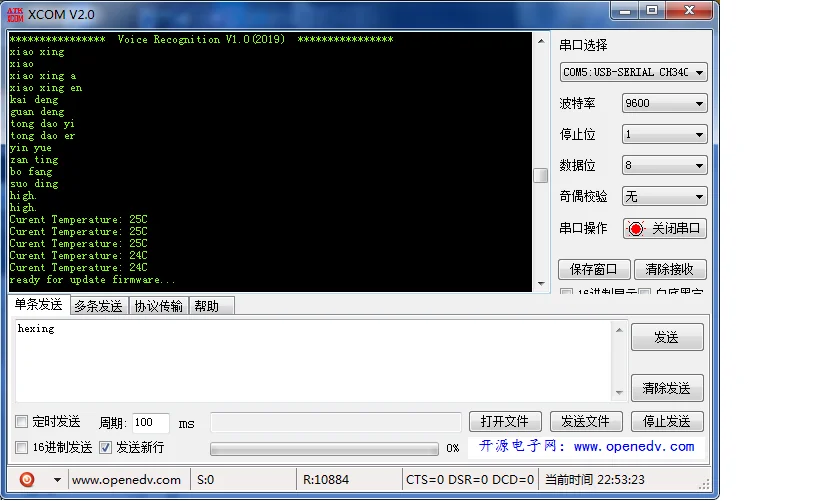The width and height of the screenshot is (819, 501).
Task: Click the 'yin yue' output line
Action: (x=31, y=148)
